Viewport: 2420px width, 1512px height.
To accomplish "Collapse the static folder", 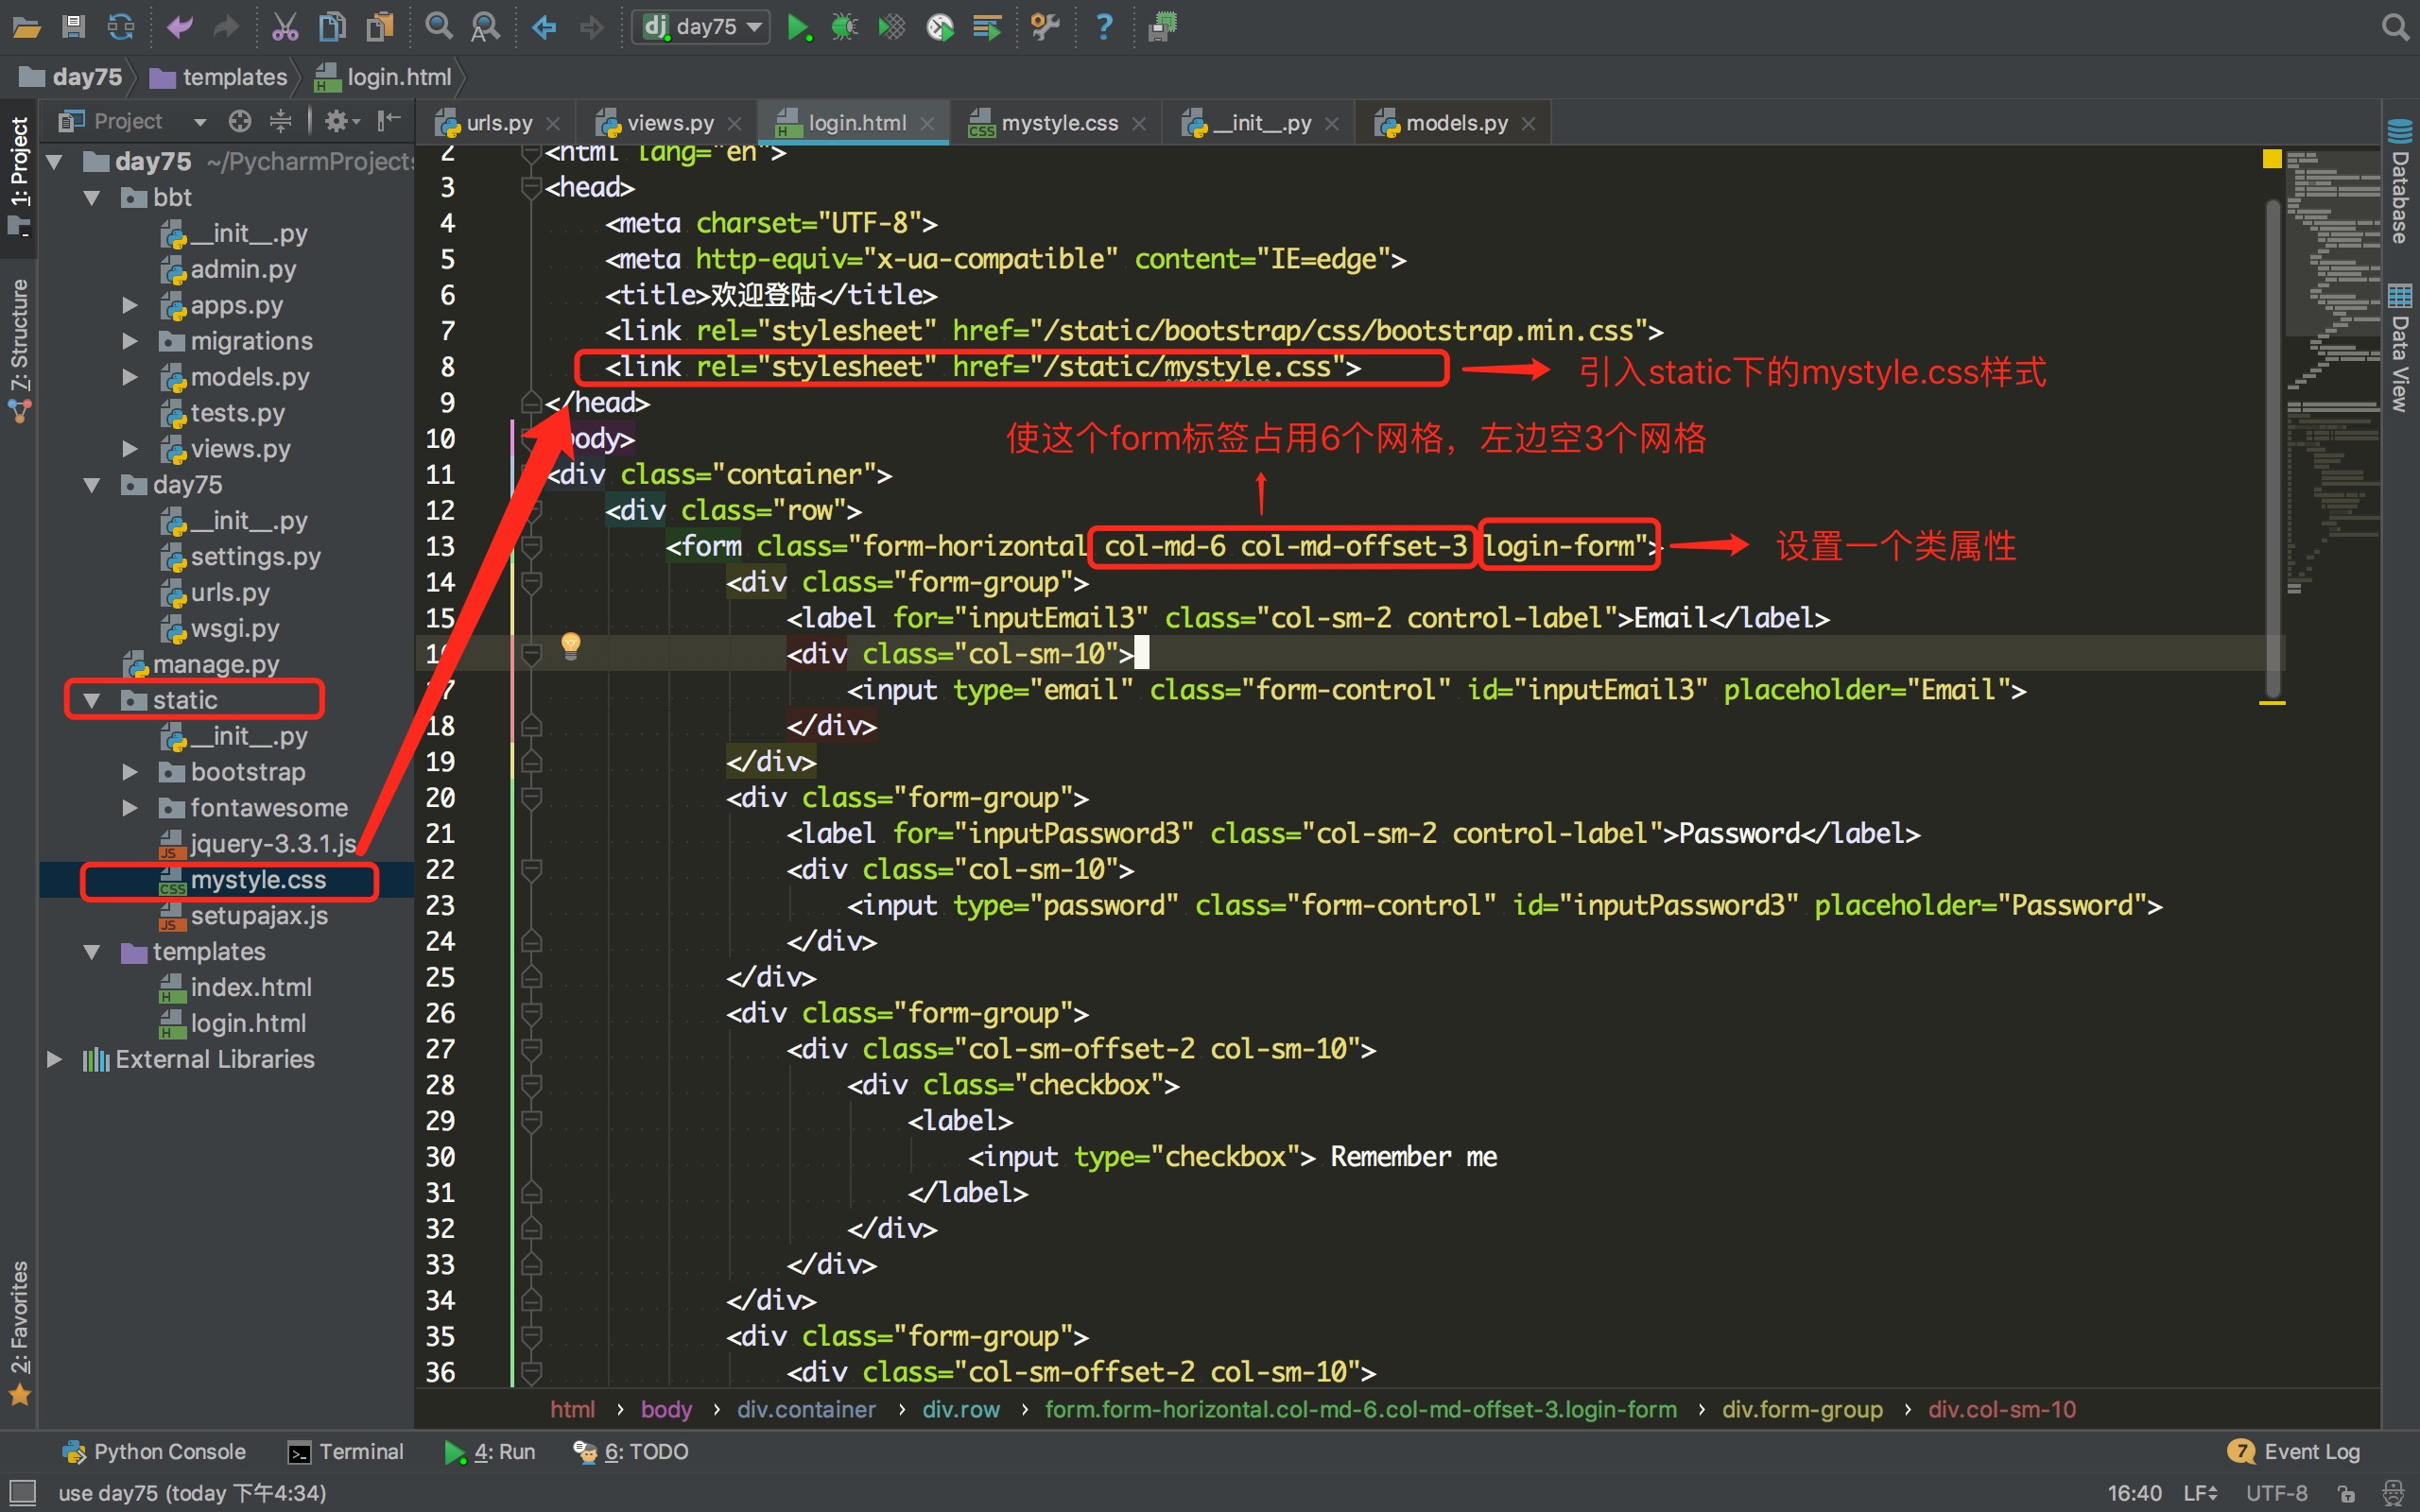I will pos(92,700).
